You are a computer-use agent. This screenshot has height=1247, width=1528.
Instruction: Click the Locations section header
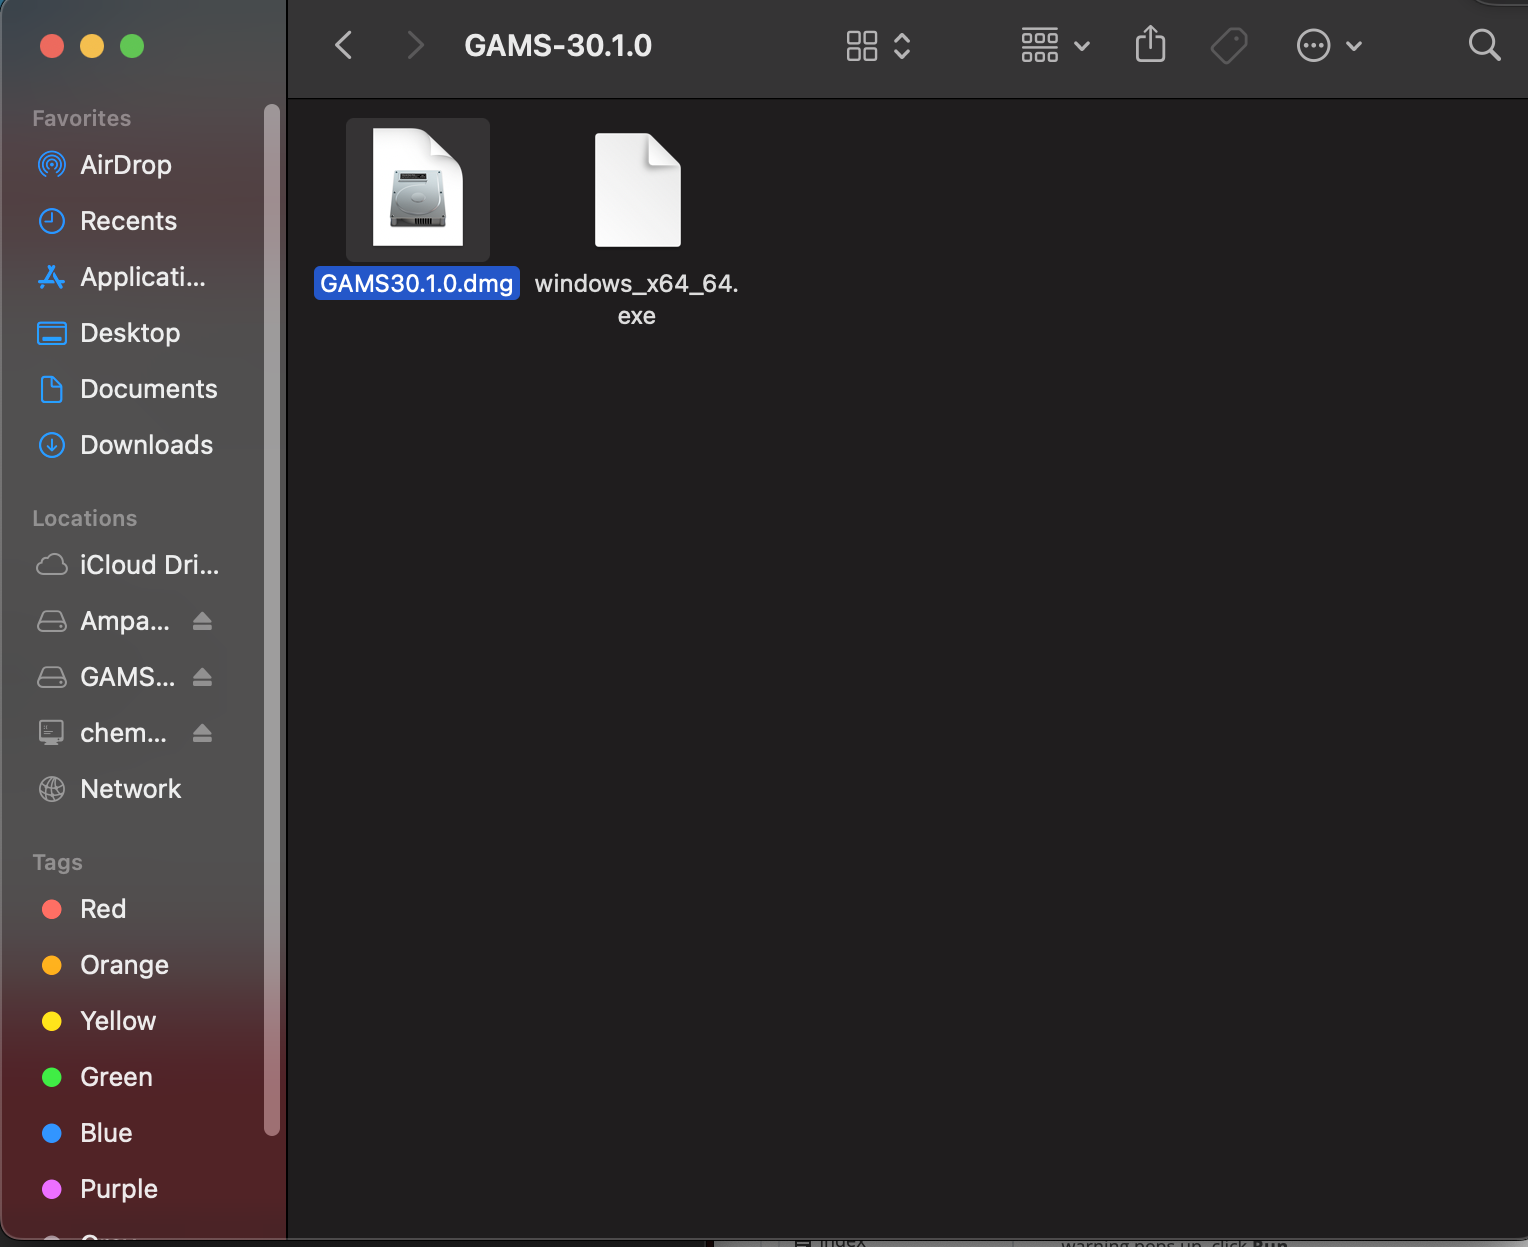[85, 518]
